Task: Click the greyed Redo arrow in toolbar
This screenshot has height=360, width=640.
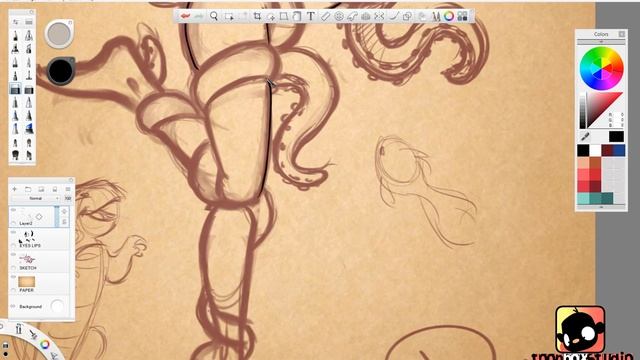Action: click(199, 16)
